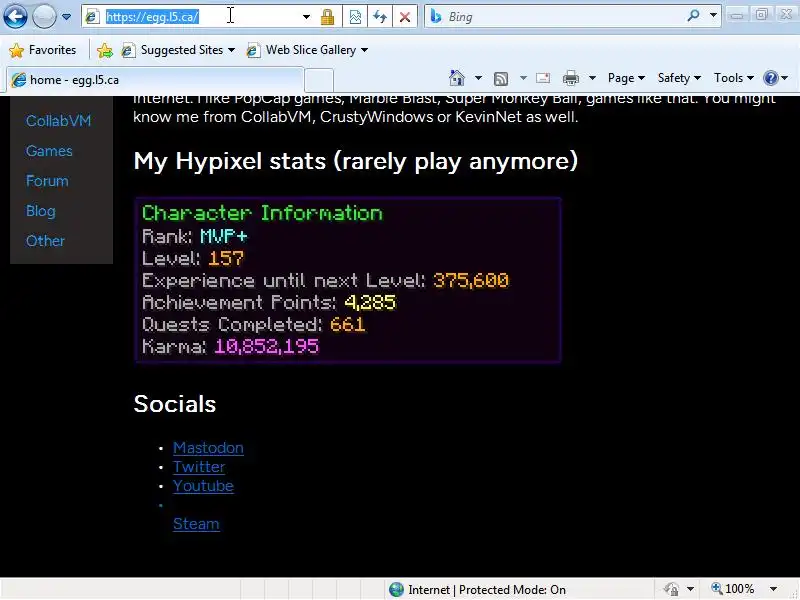
Task: Expand the Print dropdown arrow
Action: (592, 78)
